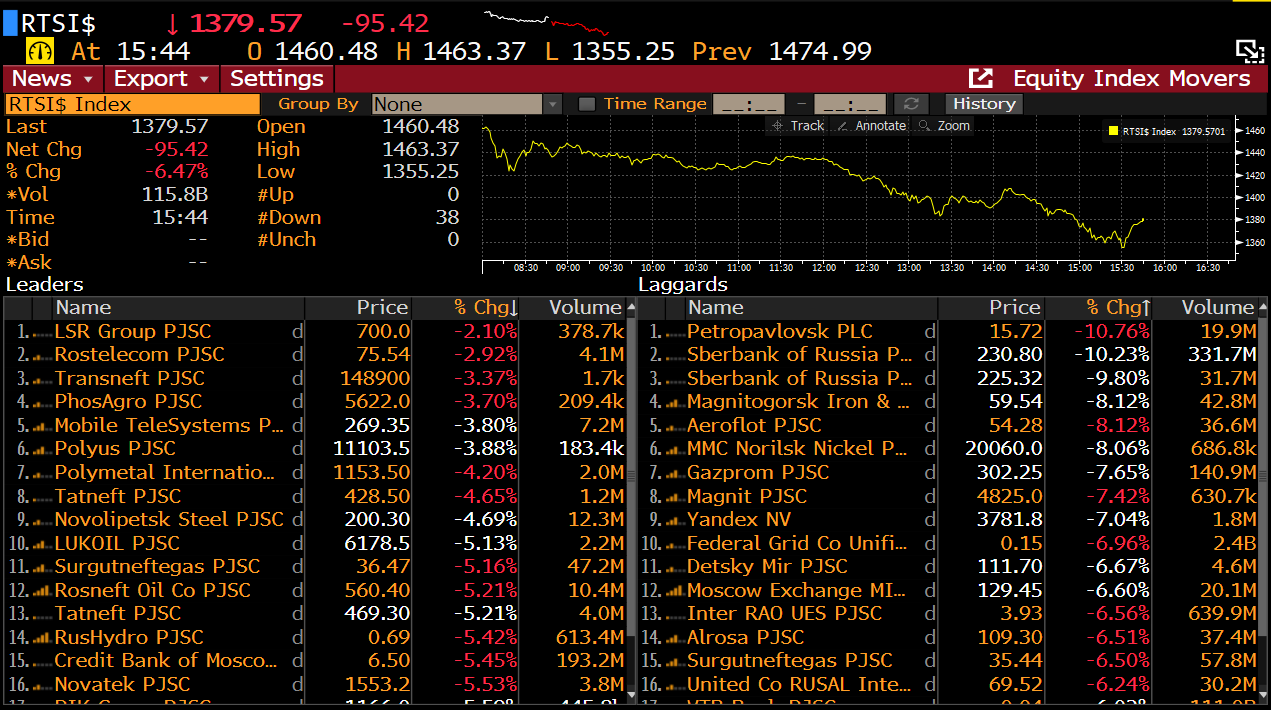Click the RTSI$ Index input field

[x=132, y=104]
